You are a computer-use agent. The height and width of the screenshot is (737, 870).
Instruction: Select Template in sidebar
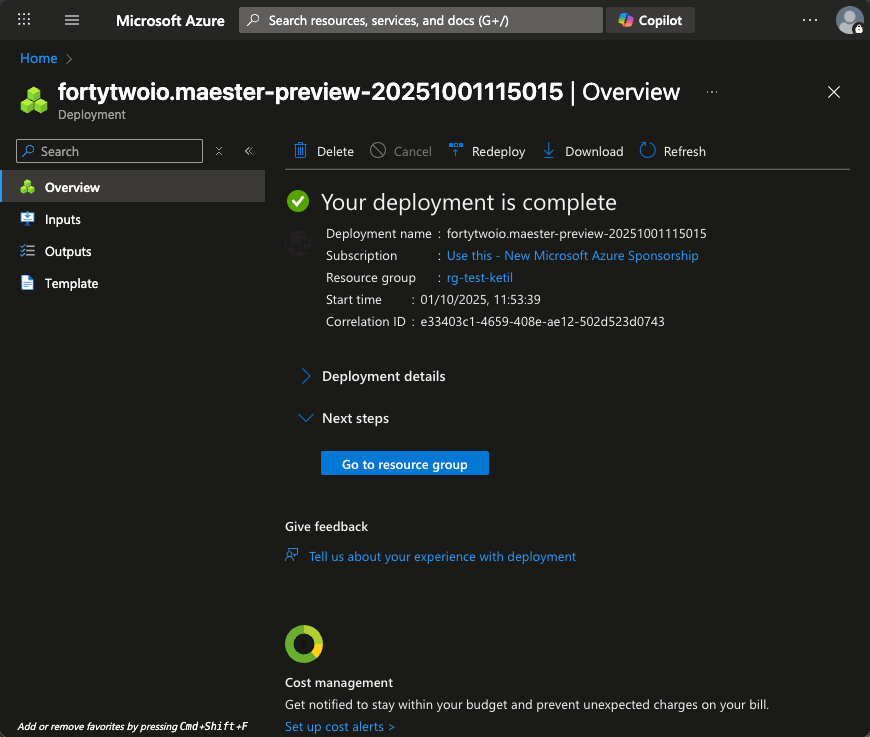(71, 283)
